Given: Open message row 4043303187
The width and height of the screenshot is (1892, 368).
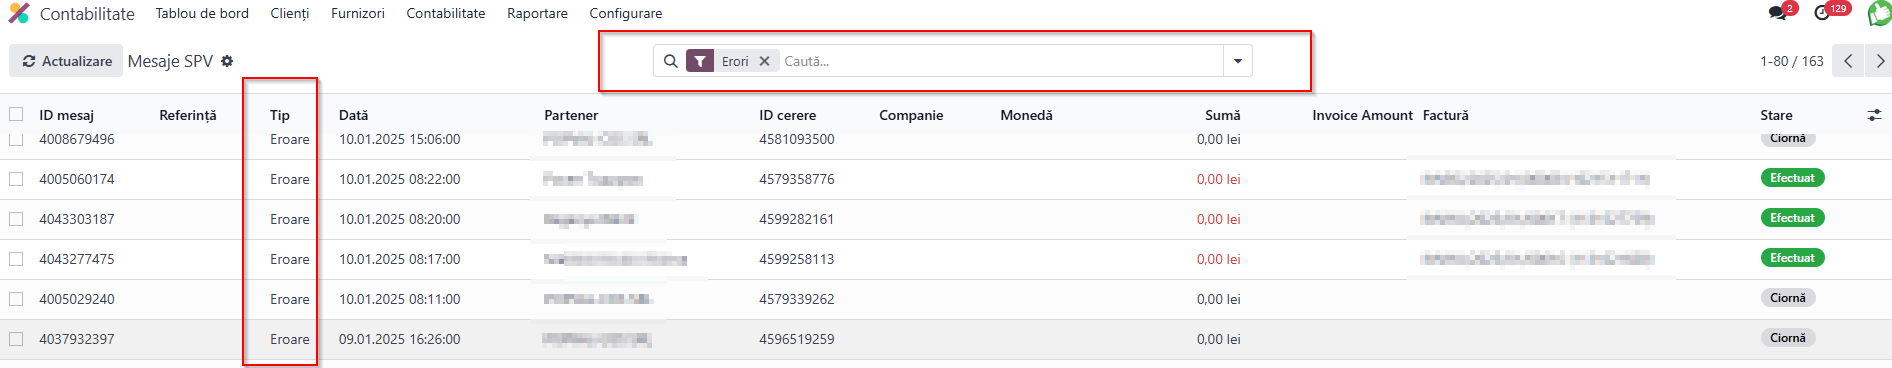Looking at the screenshot, I should click(x=946, y=219).
